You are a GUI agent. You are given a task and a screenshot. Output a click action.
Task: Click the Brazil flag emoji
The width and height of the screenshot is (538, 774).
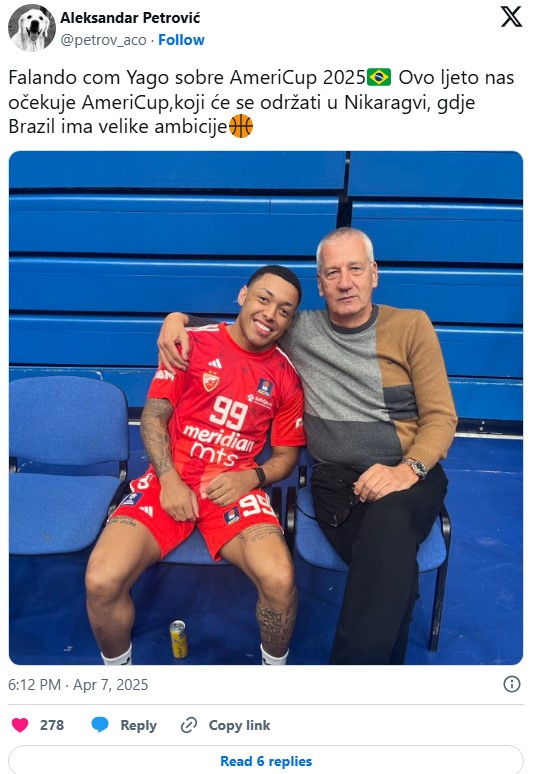point(379,77)
